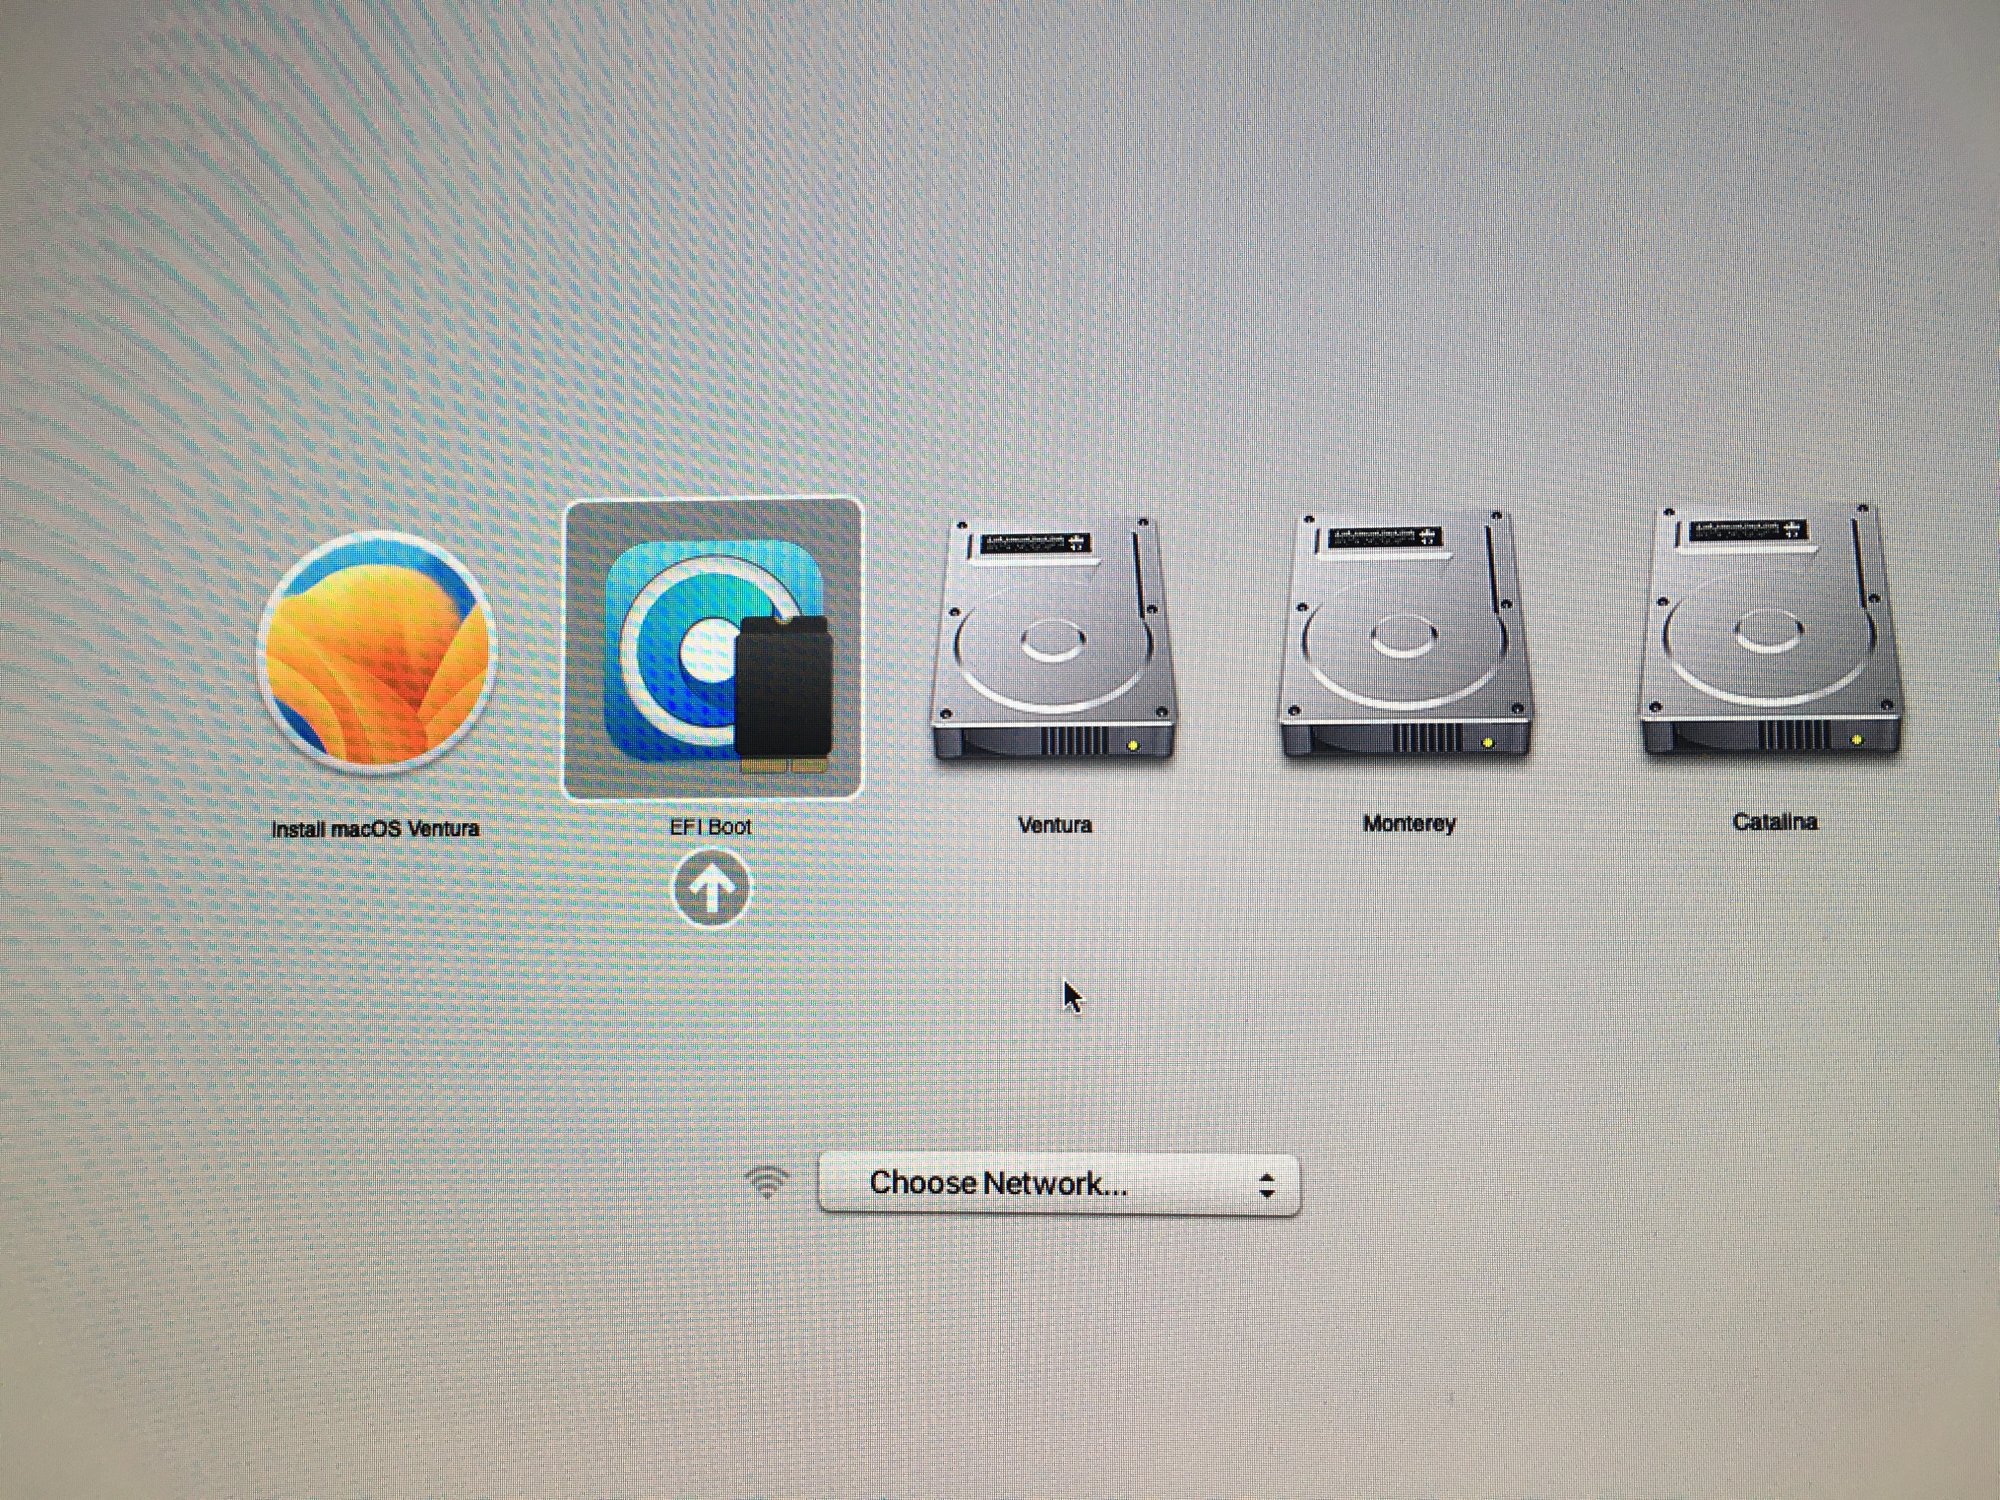The width and height of the screenshot is (2000, 1500).
Task: Click the Wi-Fi signal icon
Action: (x=768, y=1182)
